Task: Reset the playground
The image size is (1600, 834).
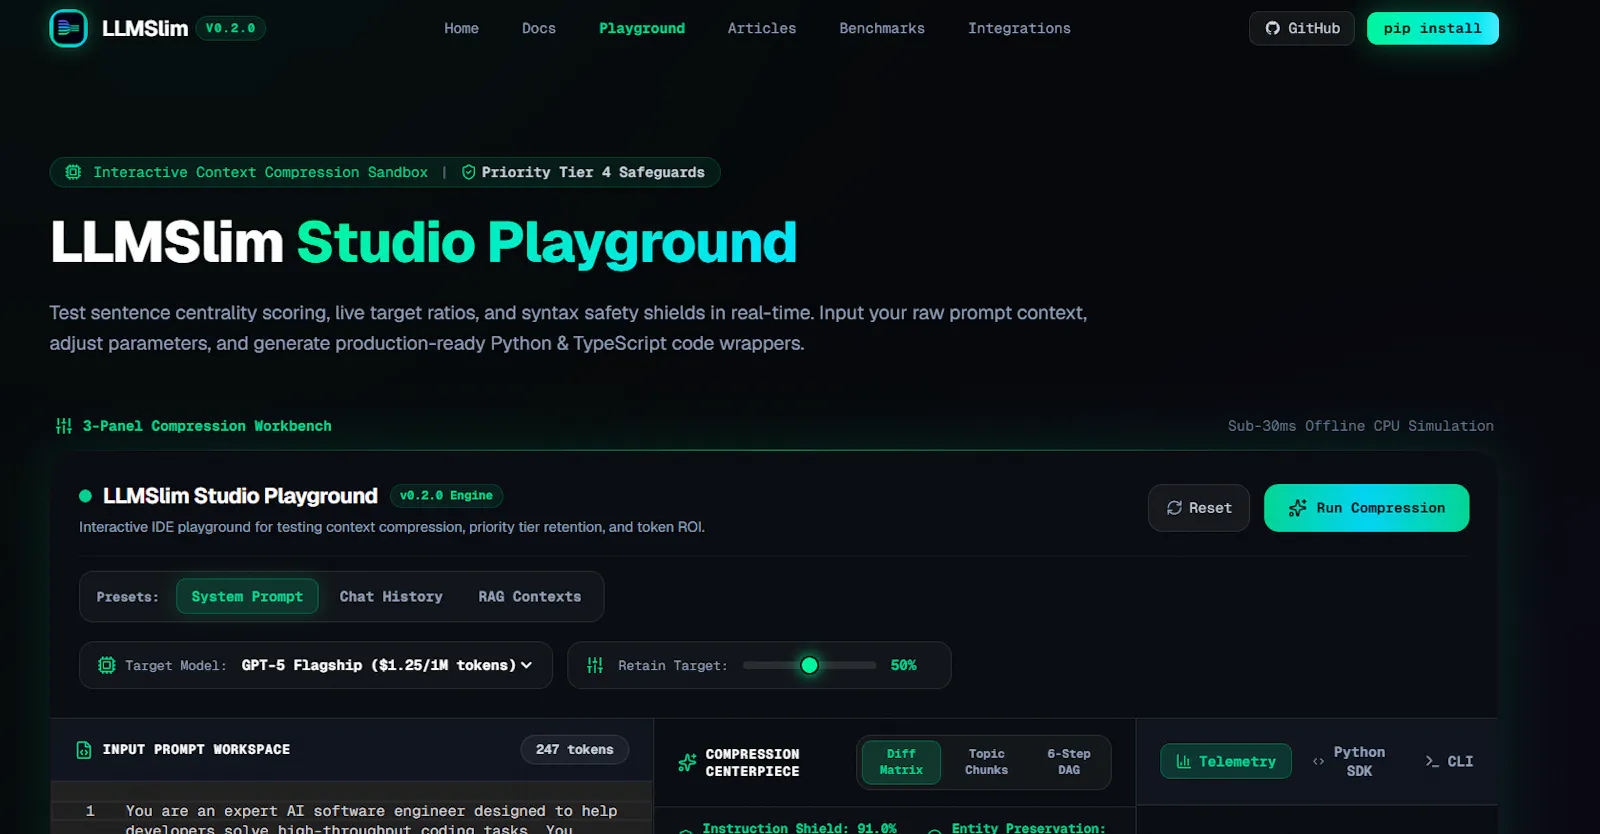Action: click(x=1198, y=508)
